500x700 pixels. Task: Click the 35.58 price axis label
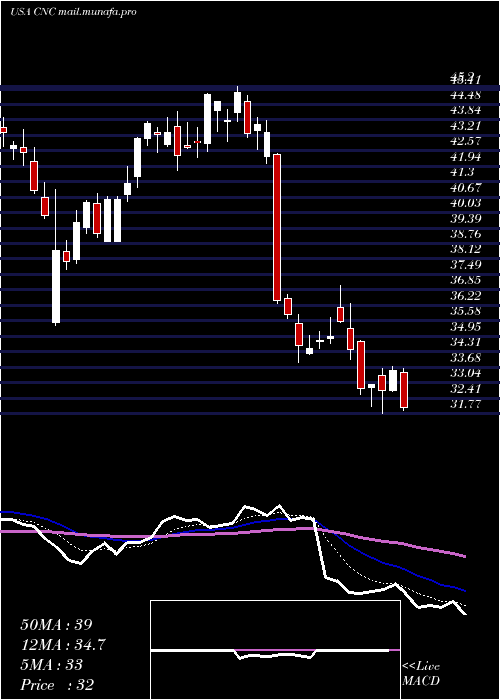[466, 311]
